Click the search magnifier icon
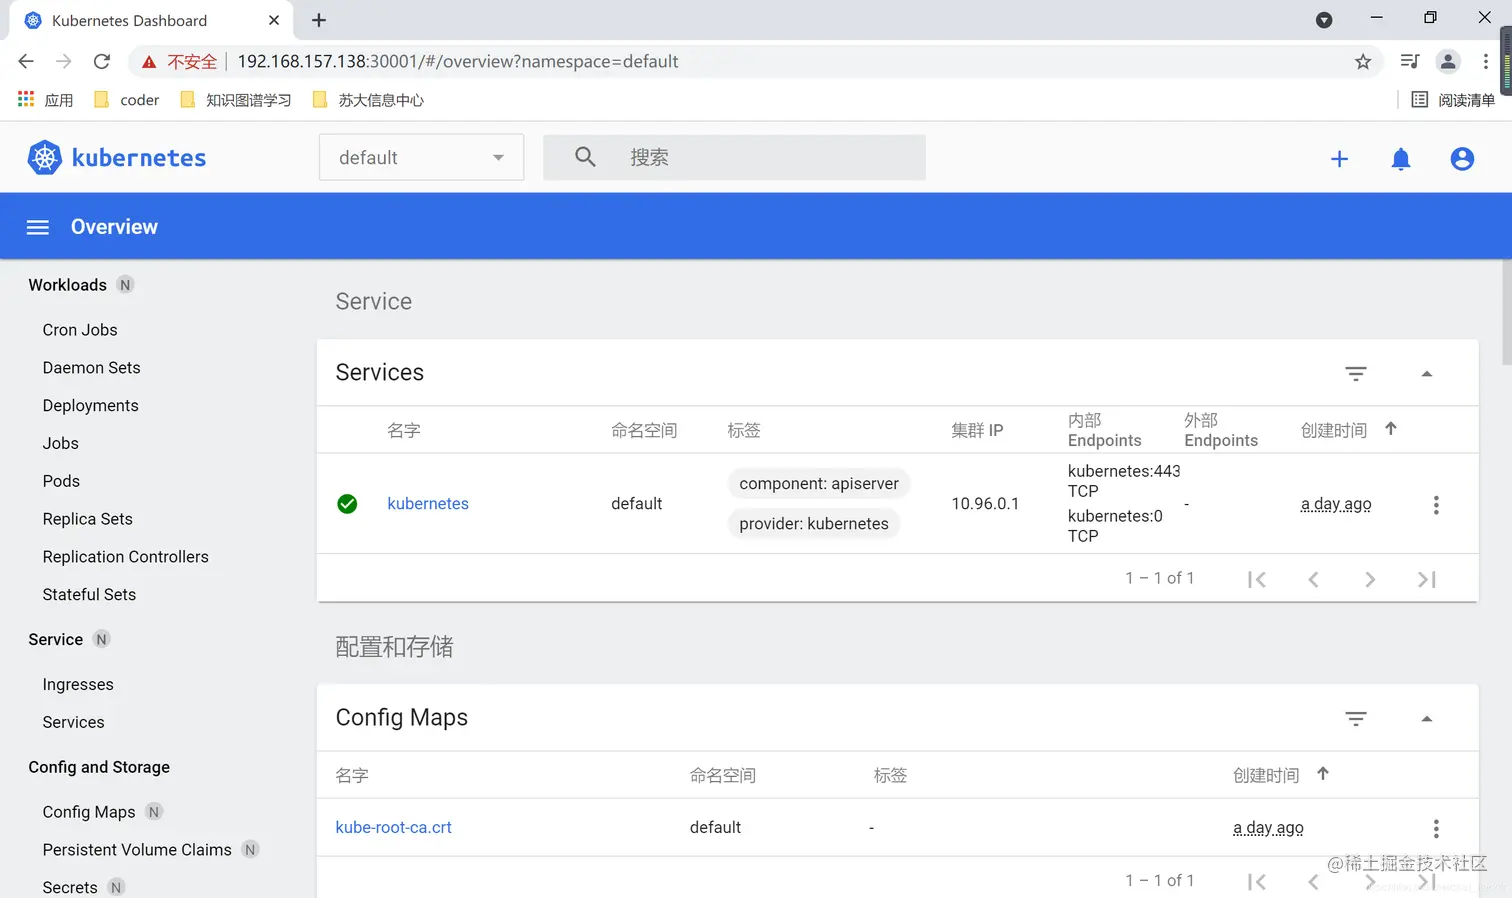Image resolution: width=1512 pixels, height=898 pixels. click(x=585, y=157)
